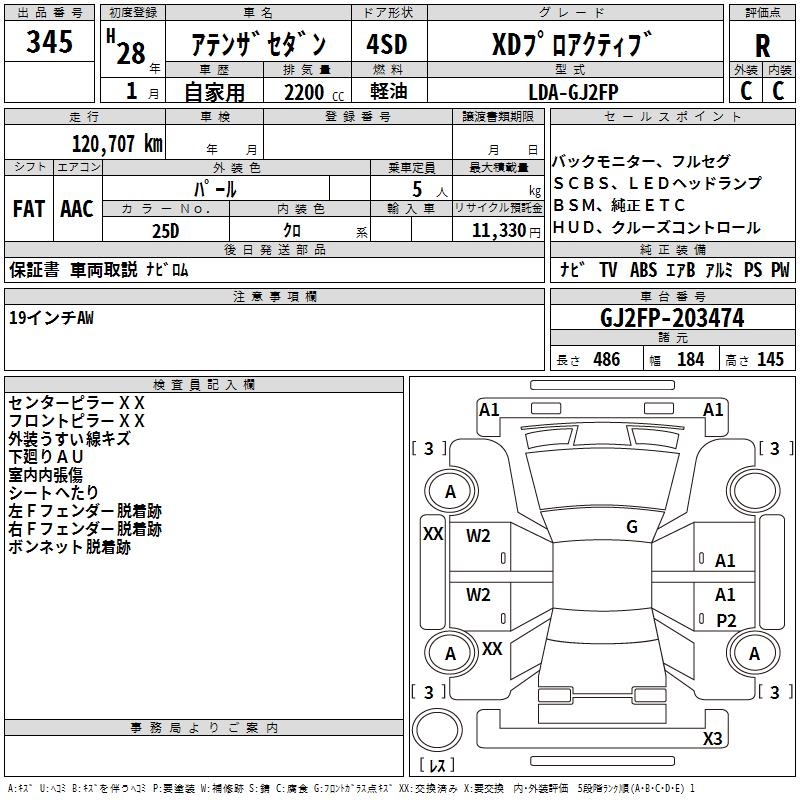Click the TV equipment indicator
The width and height of the screenshot is (800, 800).
point(608,270)
